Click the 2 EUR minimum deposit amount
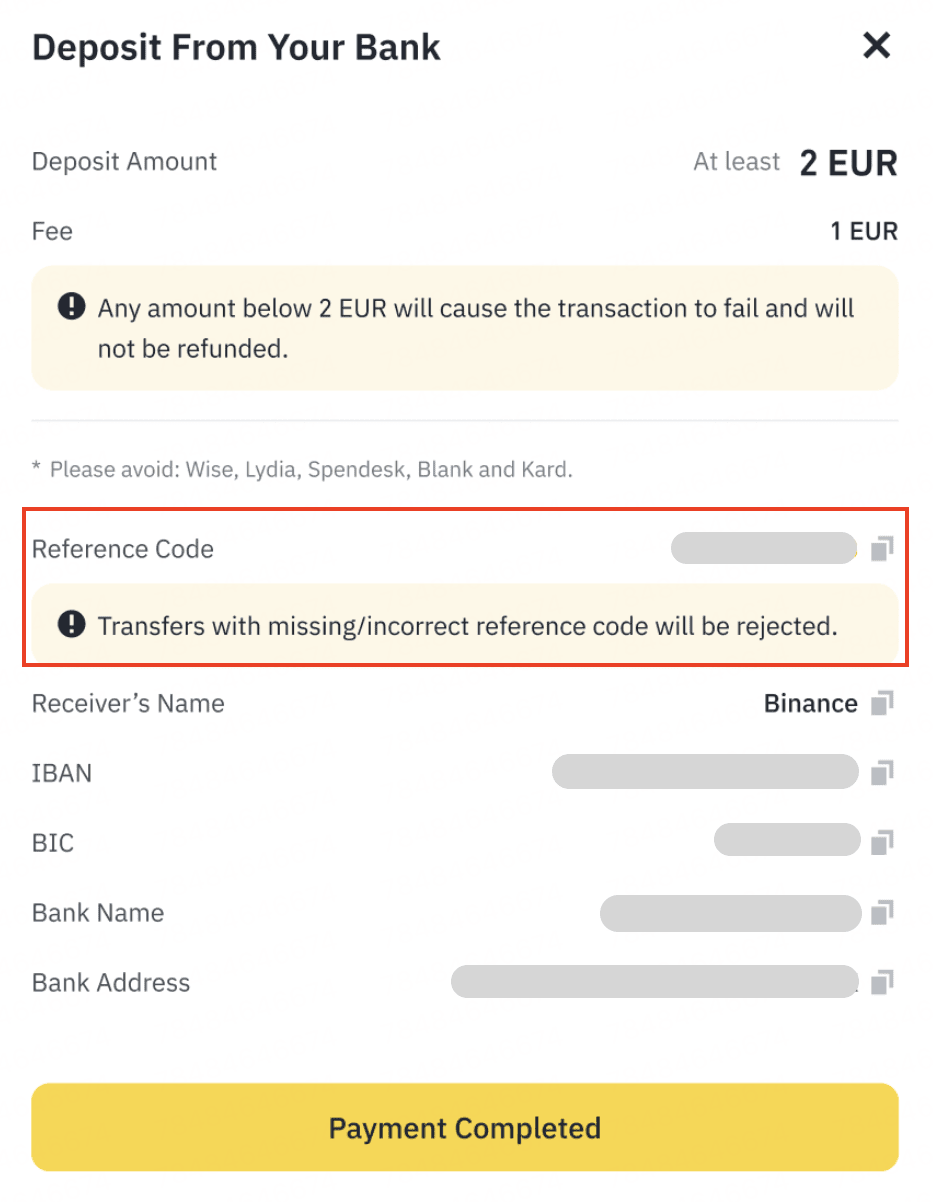The width and height of the screenshot is (934, 1202). tap(848, 162)
